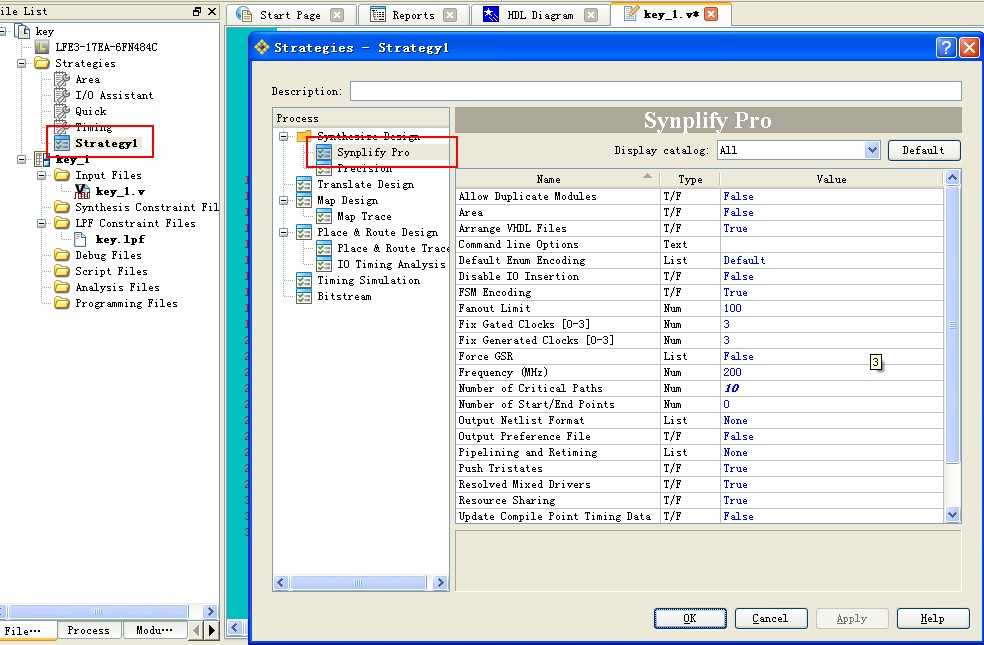The height and width of the screenshot is (645, 984).
Task: Click the Process tree horizontal right arrow
Action: point(441,583)
